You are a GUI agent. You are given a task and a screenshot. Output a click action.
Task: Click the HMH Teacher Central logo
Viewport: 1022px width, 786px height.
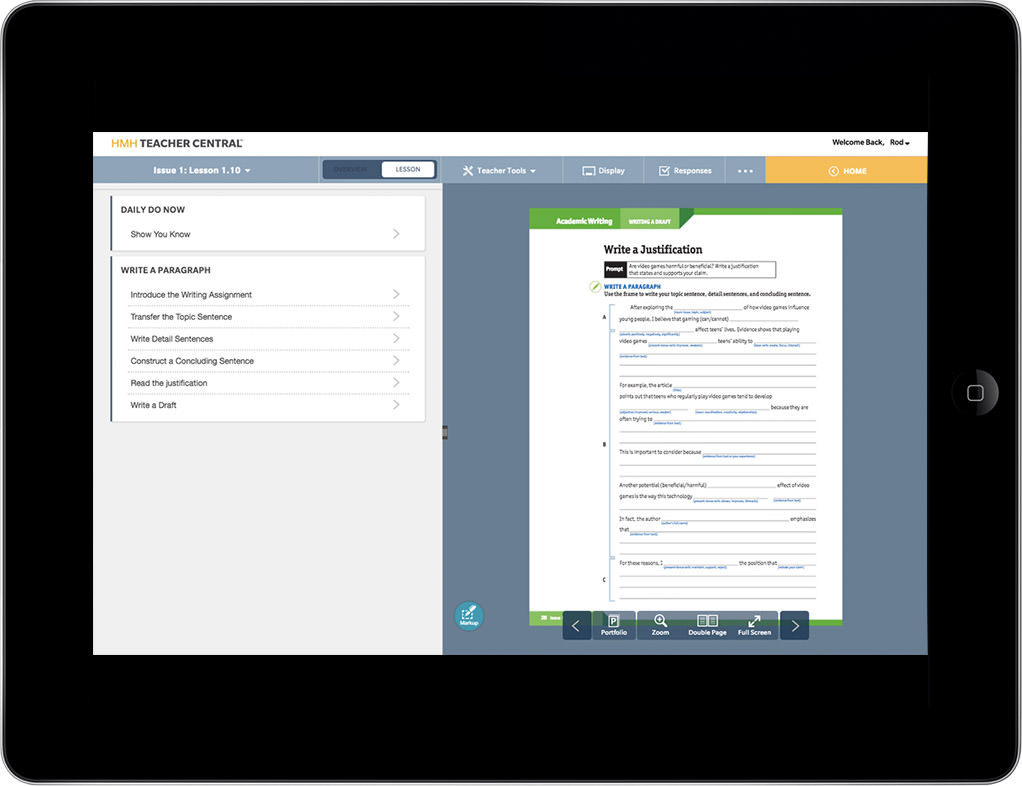pyautogui.click(x=177, y=143)
